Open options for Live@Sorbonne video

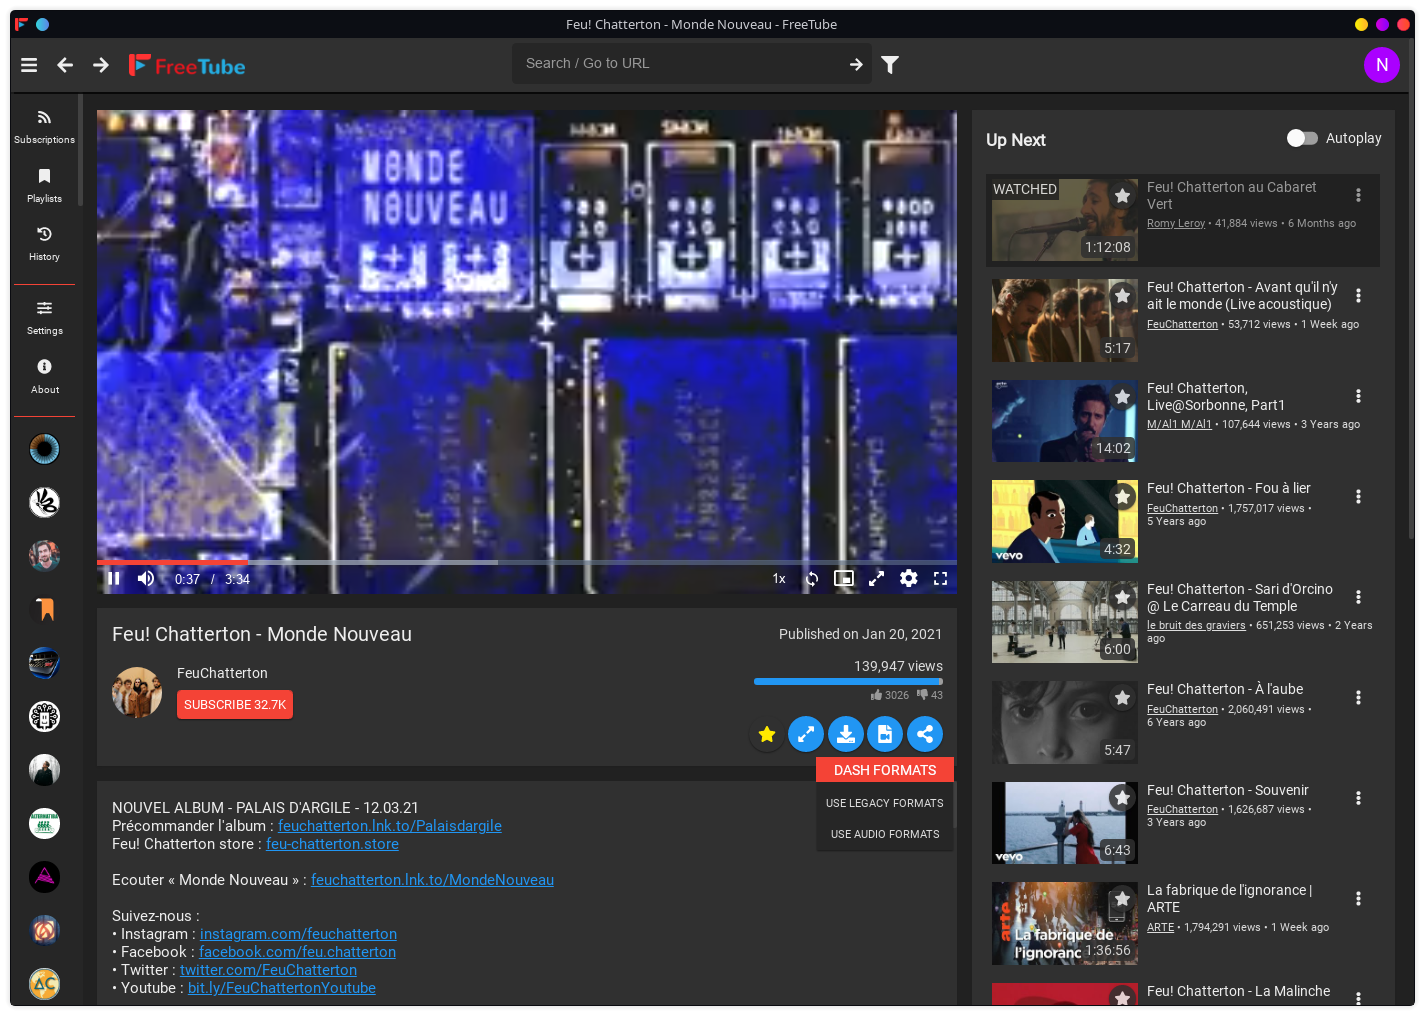point(1358,396)
